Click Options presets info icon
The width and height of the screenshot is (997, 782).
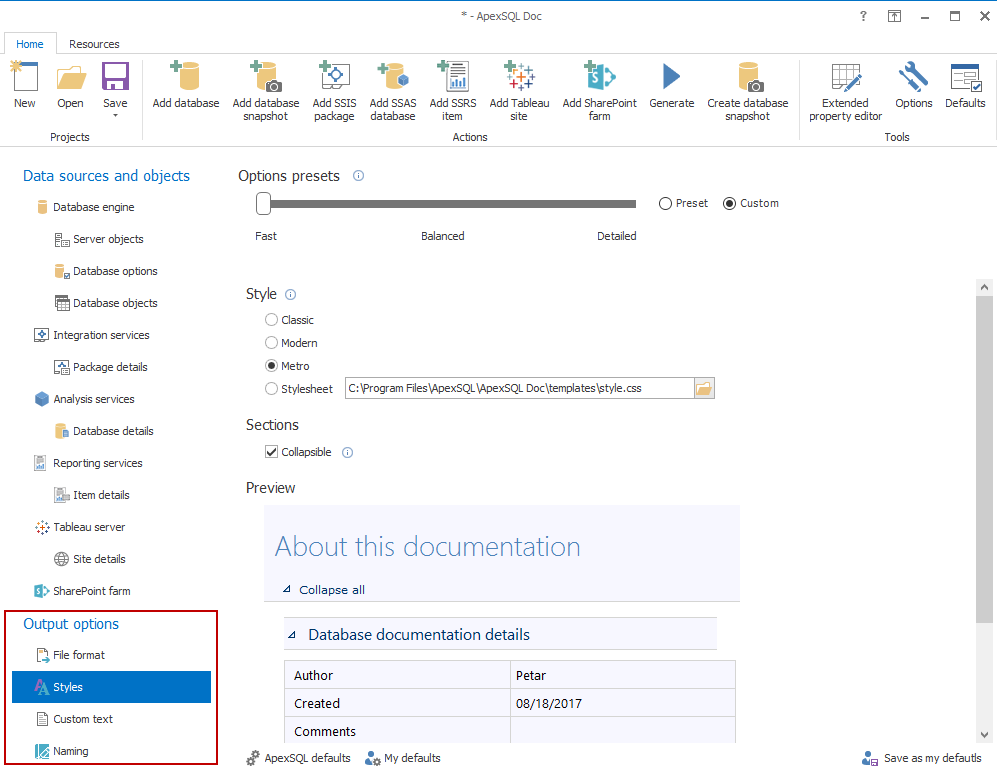tap(359, 175)
